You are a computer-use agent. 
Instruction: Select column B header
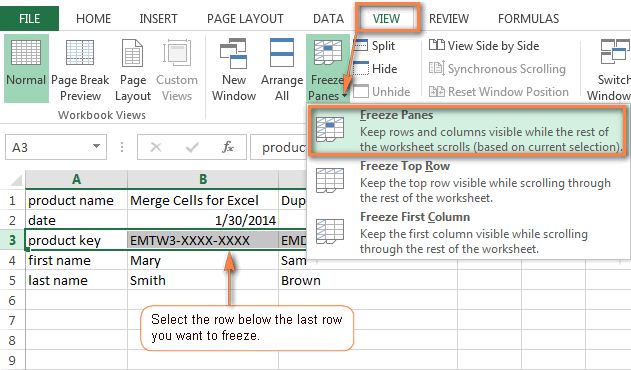pos(203,179)
